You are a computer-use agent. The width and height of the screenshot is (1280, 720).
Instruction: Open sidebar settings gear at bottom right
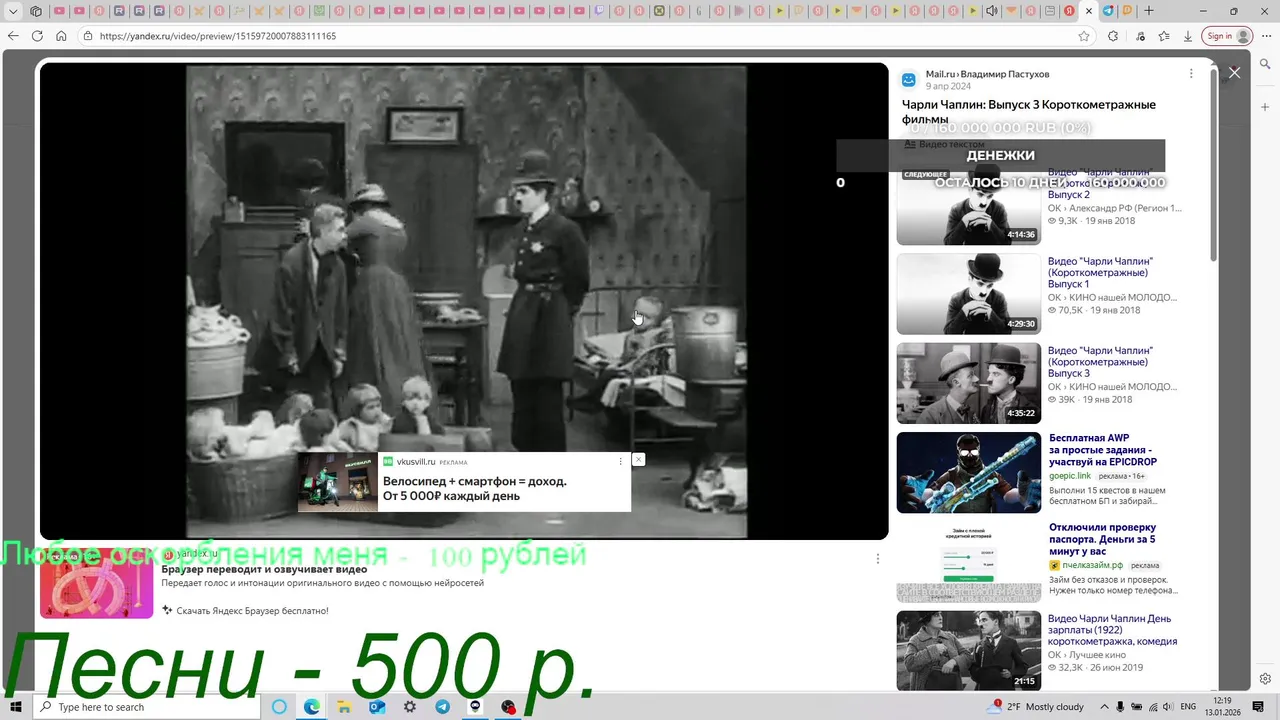(x=1265, y=679)
